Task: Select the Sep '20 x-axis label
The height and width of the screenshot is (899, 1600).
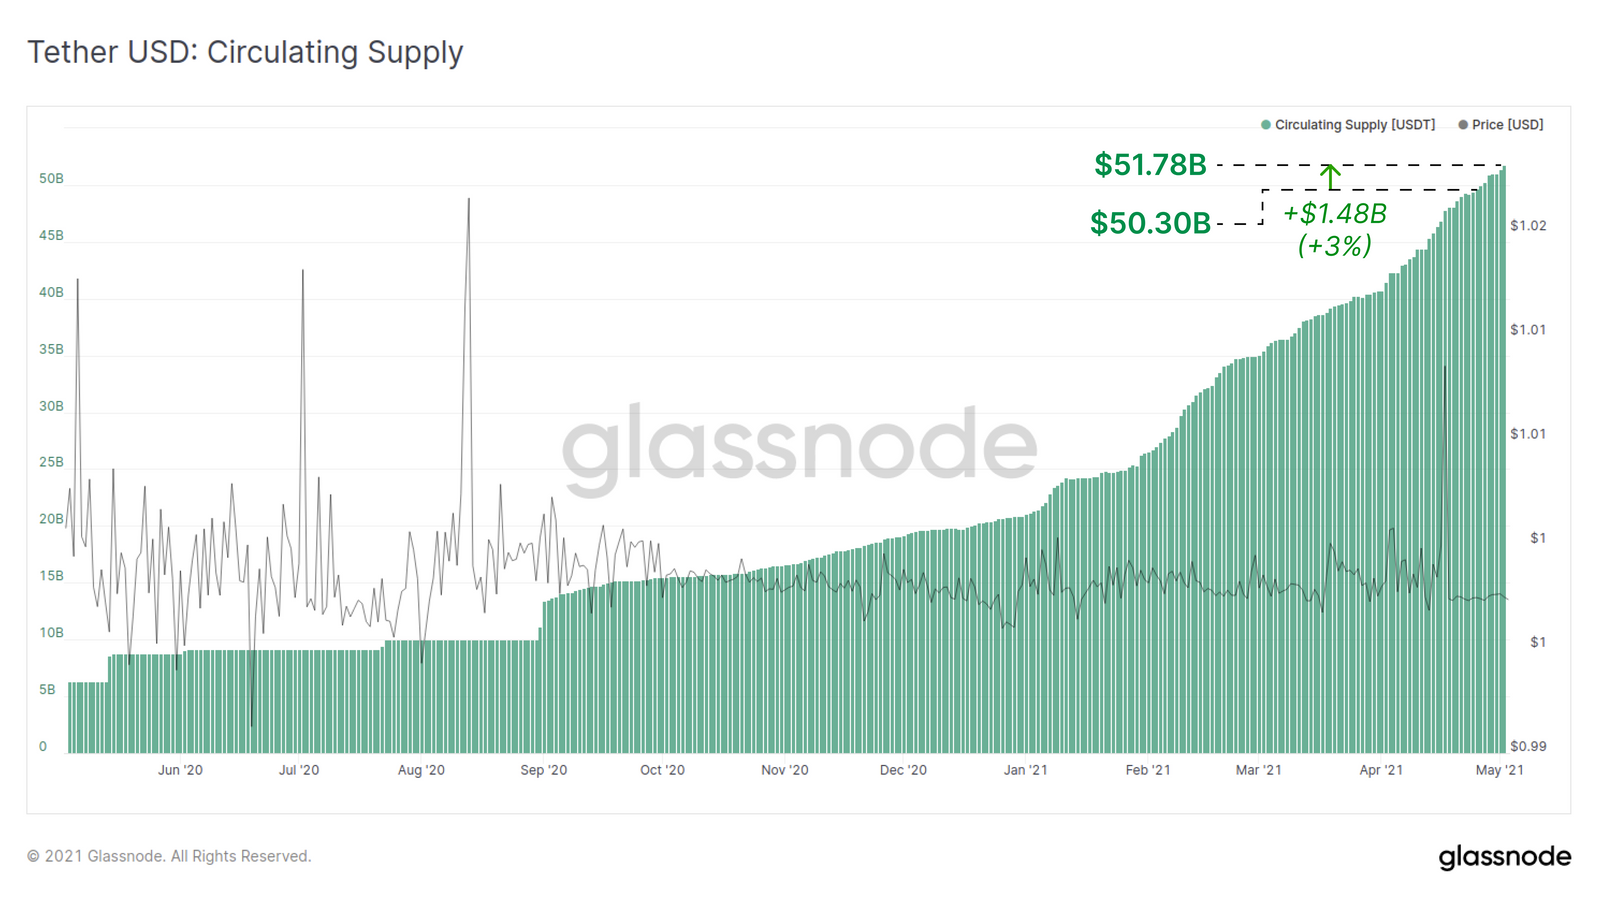Action: [x=543, y=770]
